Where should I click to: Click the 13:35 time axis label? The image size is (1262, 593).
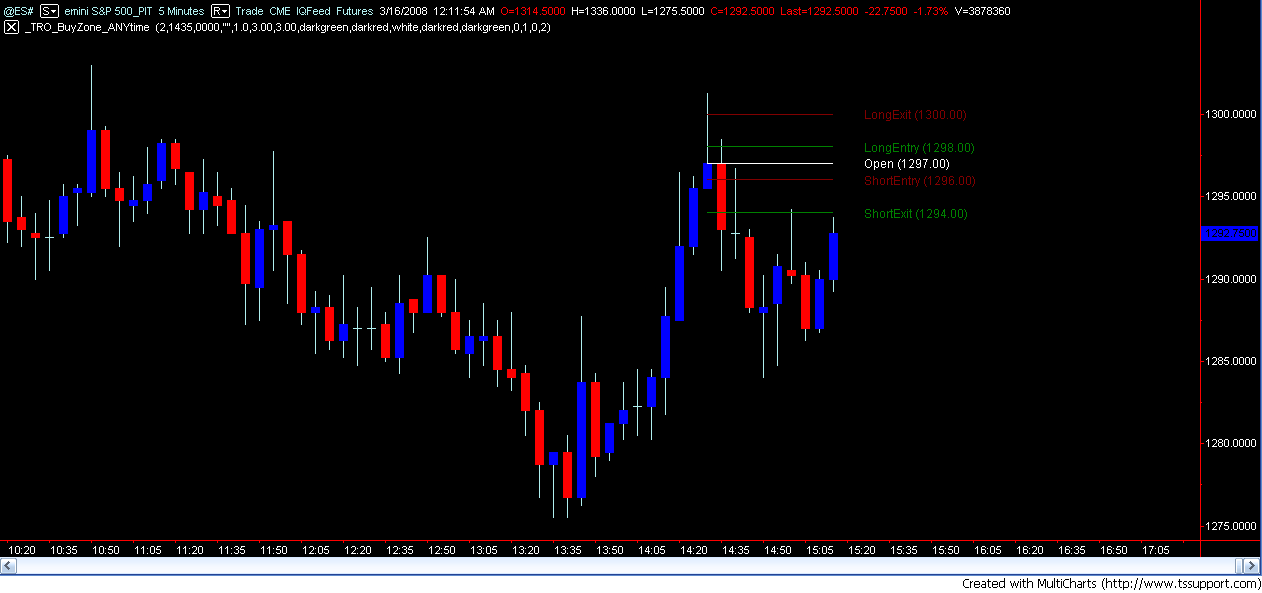click(568, 550)
